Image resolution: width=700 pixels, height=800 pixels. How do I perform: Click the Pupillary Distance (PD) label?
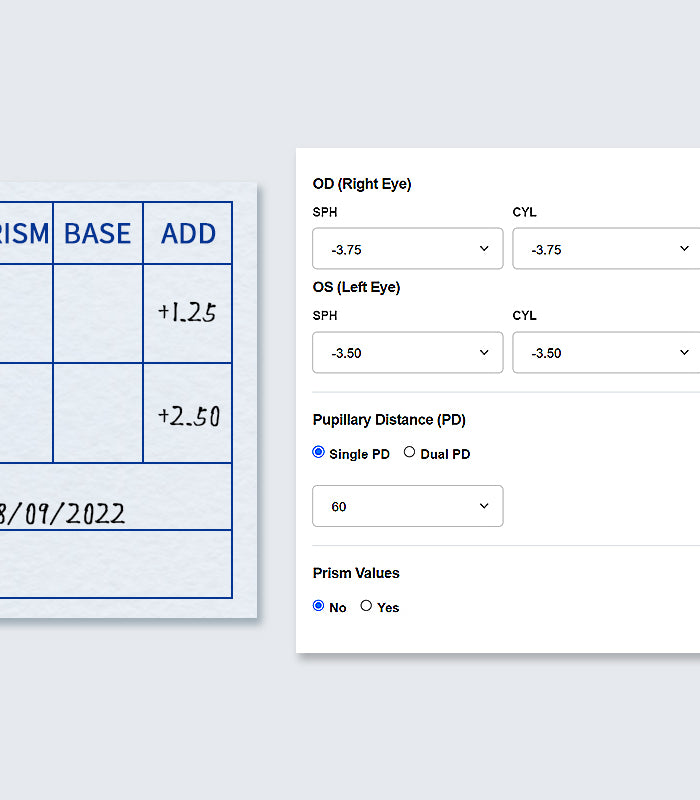(x=389, y=420)
